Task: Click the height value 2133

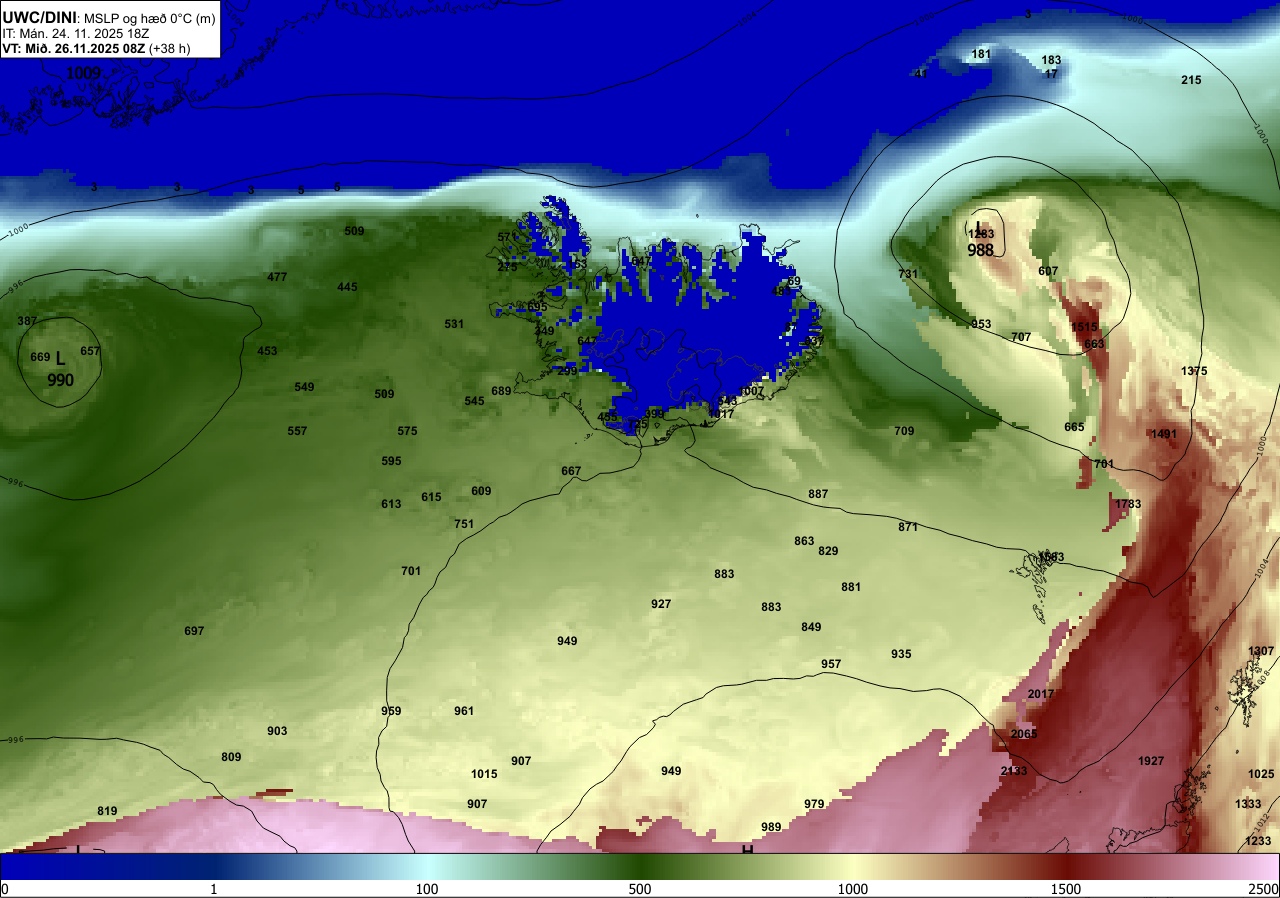Action: tap(1014, 771)
